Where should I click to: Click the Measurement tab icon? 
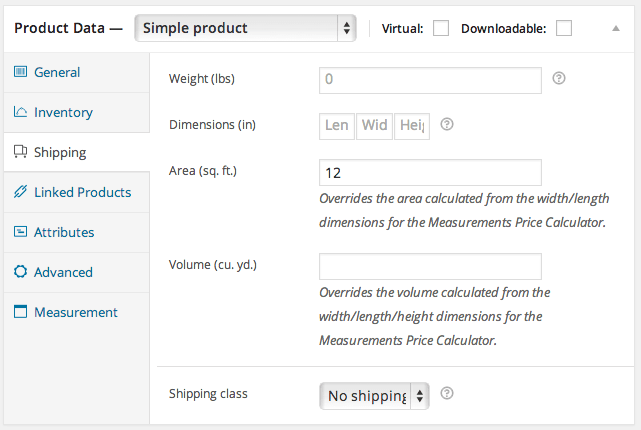pos(21,312)
